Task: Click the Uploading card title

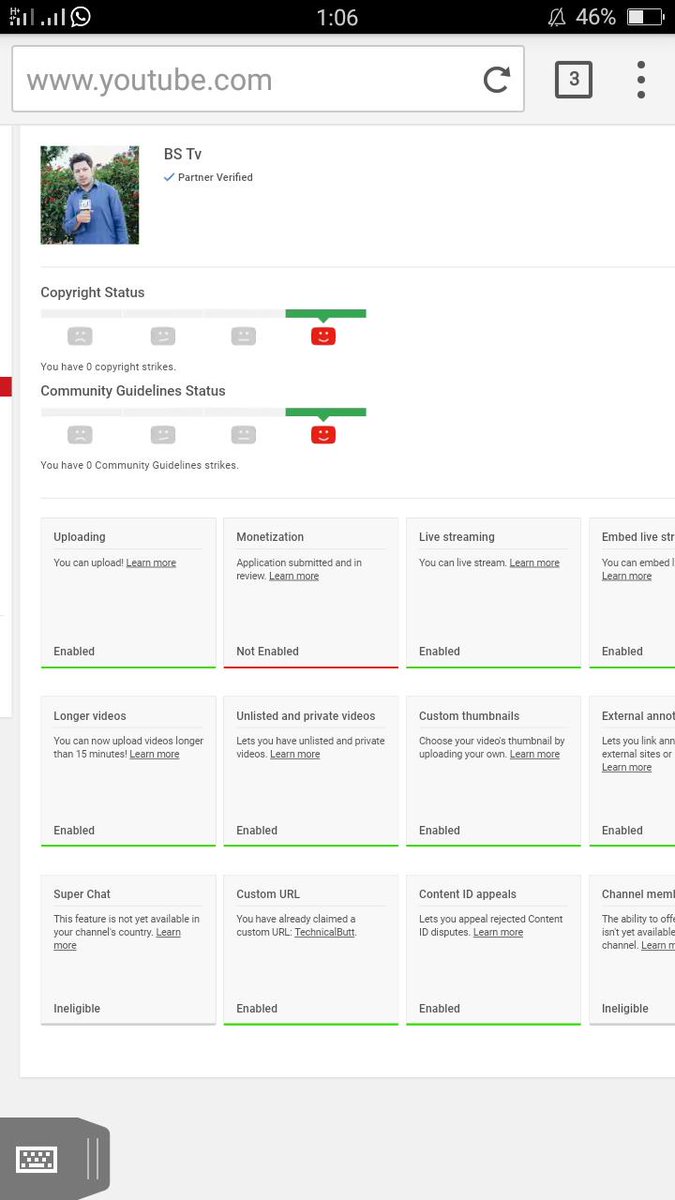Action: [80, 537]
